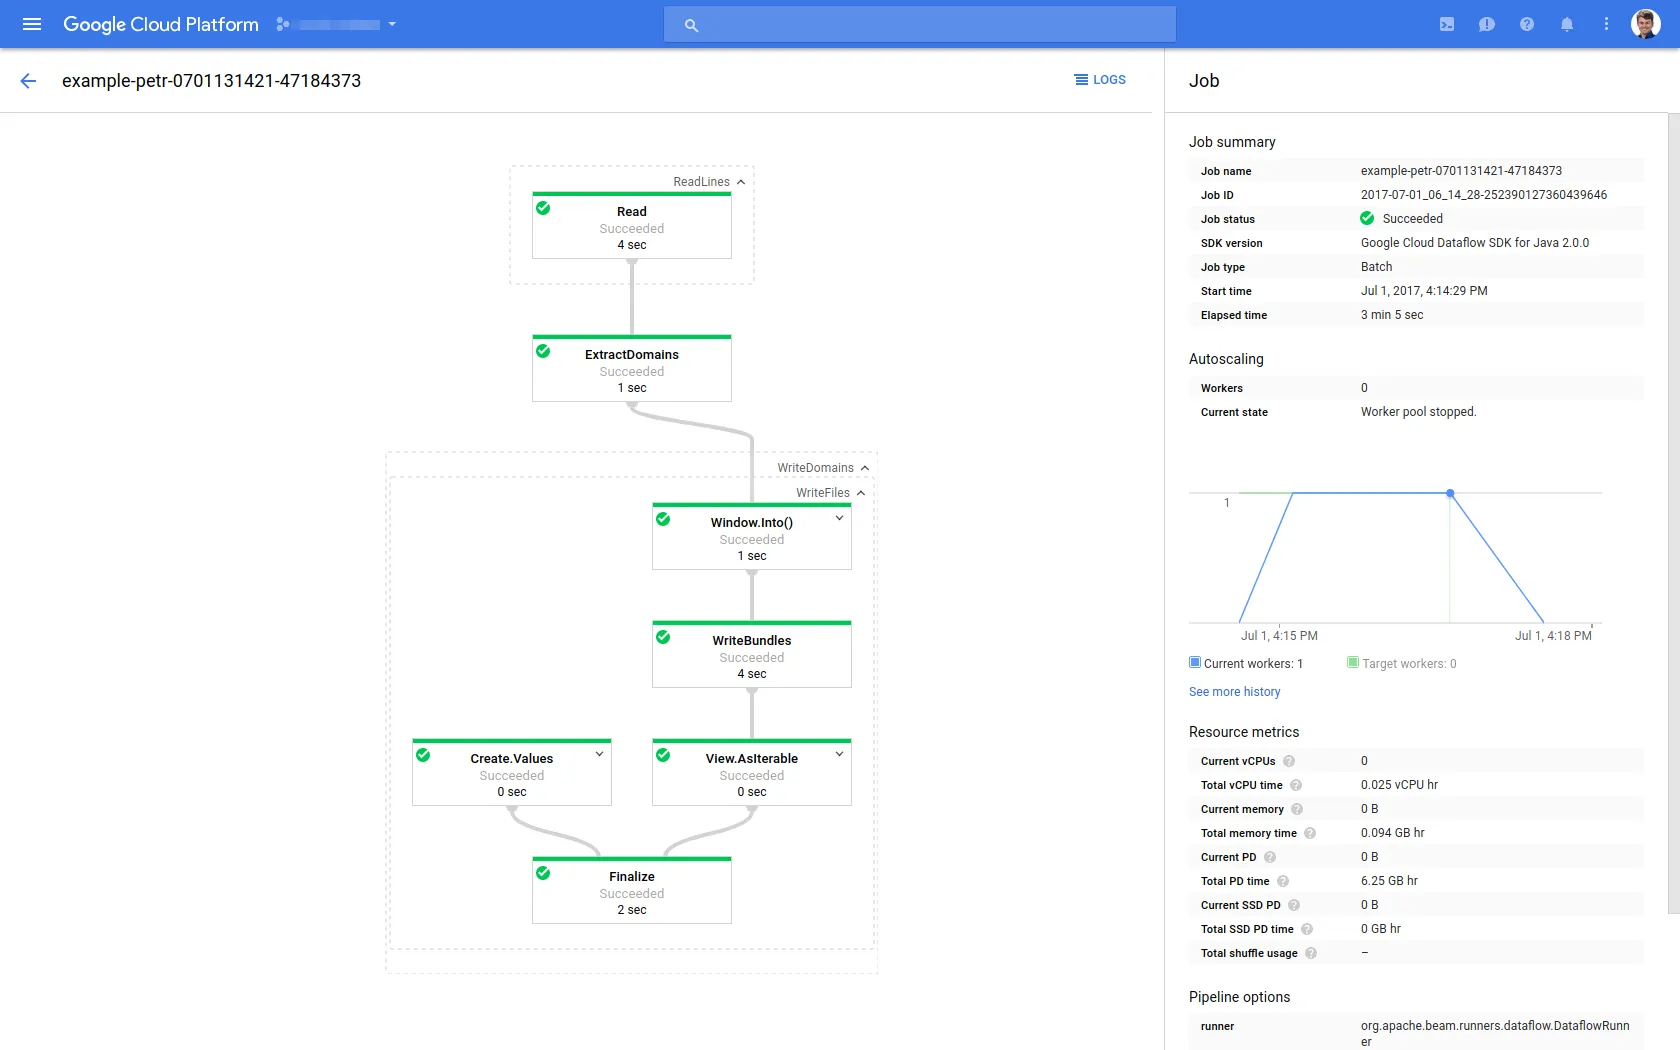Click the Google Cloud Platform logo
Viewport: 1680px width, 1050px height.
161,24
